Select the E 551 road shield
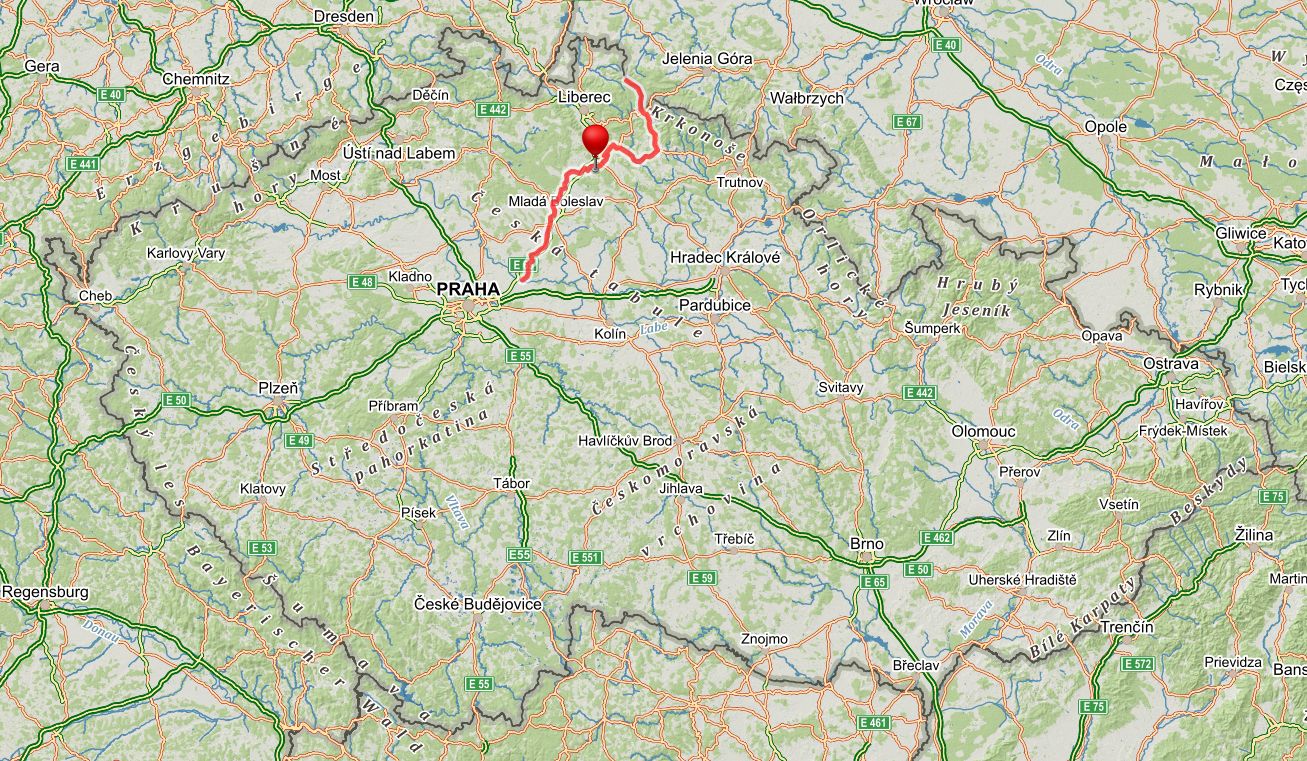Image resolution: width=1307 pixels, height=761 pixels. [x=584, y=557]
